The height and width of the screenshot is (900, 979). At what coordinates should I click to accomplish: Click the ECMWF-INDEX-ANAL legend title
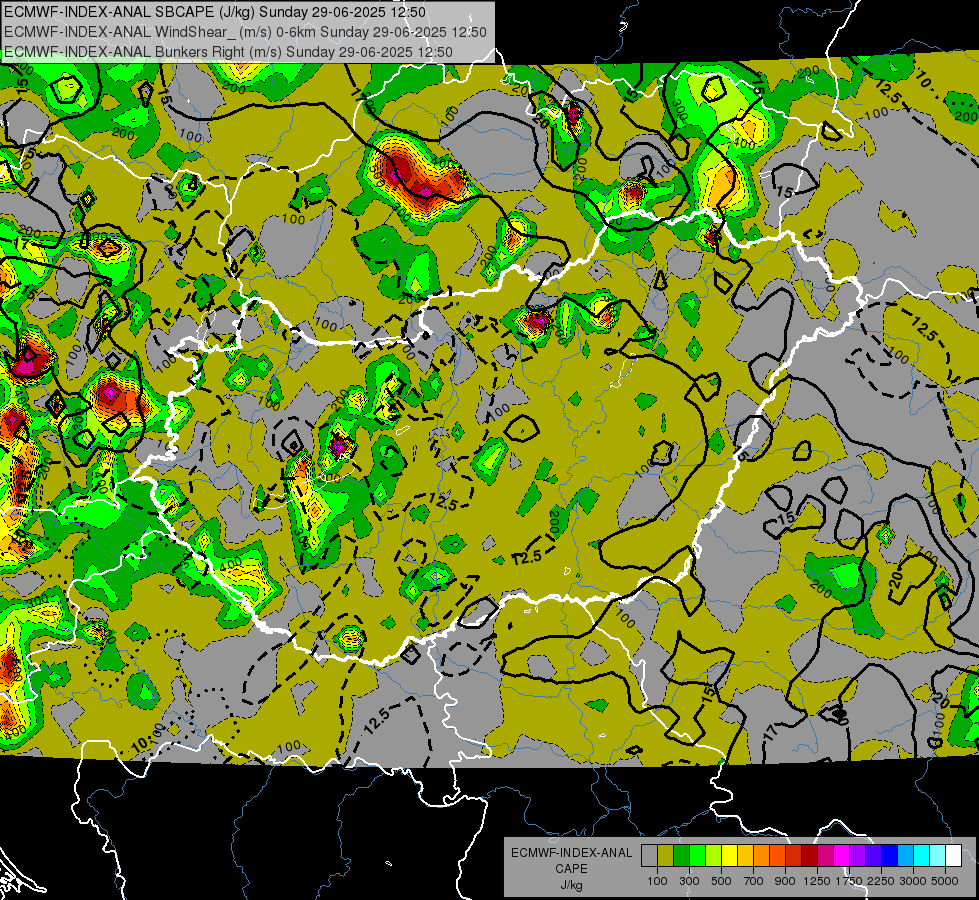571,853
